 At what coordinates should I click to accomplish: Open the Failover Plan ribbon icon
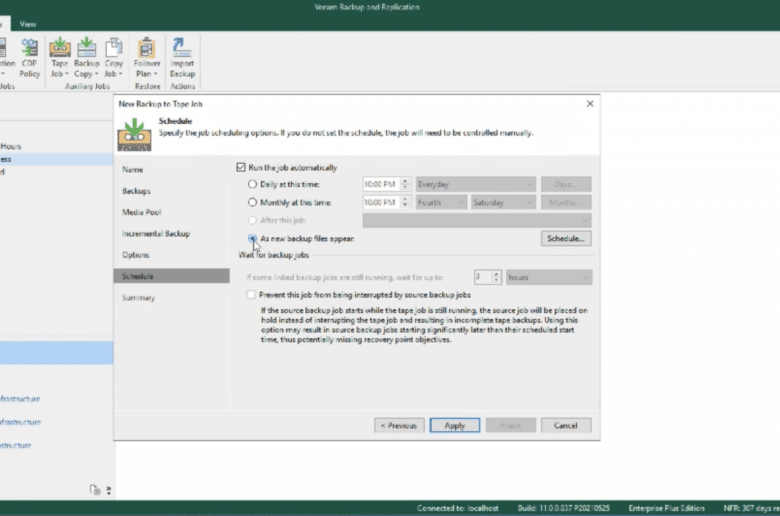[147, 58]
